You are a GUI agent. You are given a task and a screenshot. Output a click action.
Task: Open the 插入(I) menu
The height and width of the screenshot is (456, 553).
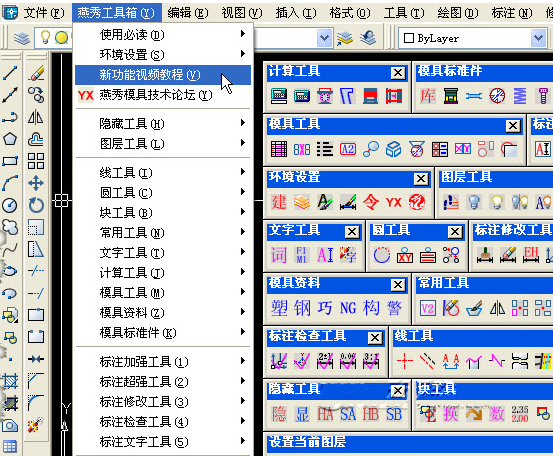coord(296,13)
